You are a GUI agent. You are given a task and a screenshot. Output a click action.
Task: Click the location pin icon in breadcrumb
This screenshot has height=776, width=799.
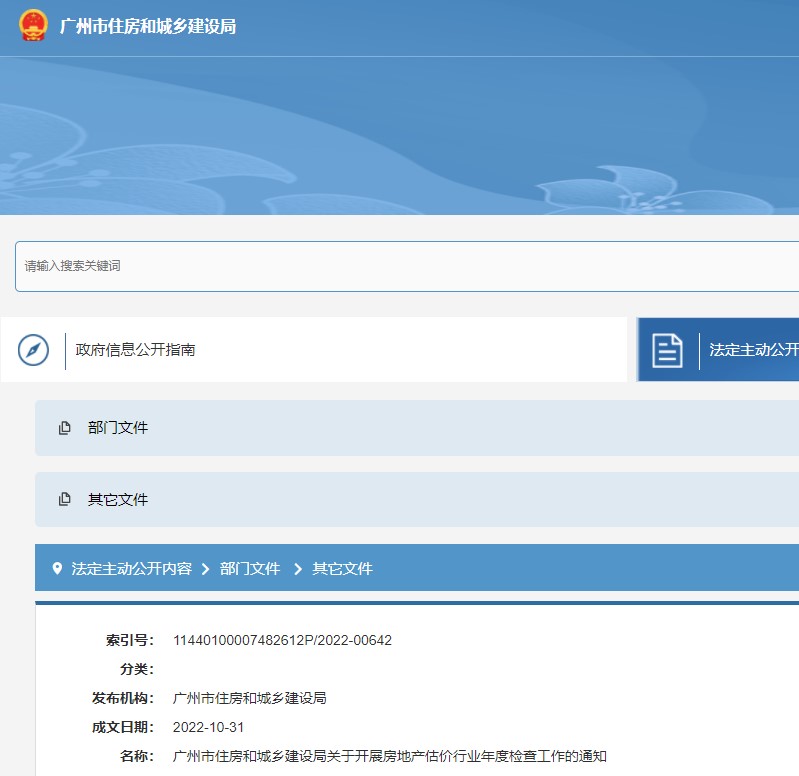coord(57,568)
